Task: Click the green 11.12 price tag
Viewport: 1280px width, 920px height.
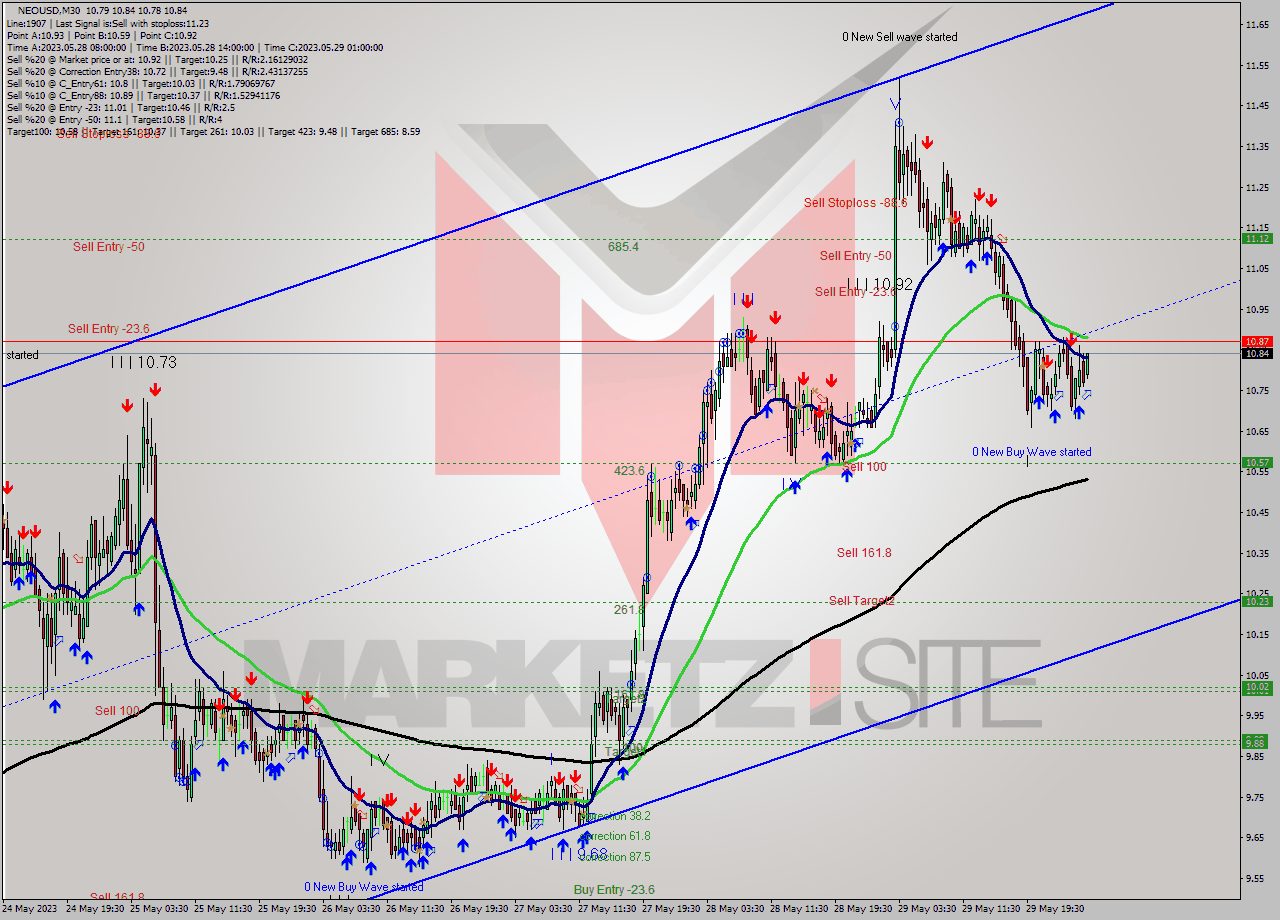Action: (1257, 238)
